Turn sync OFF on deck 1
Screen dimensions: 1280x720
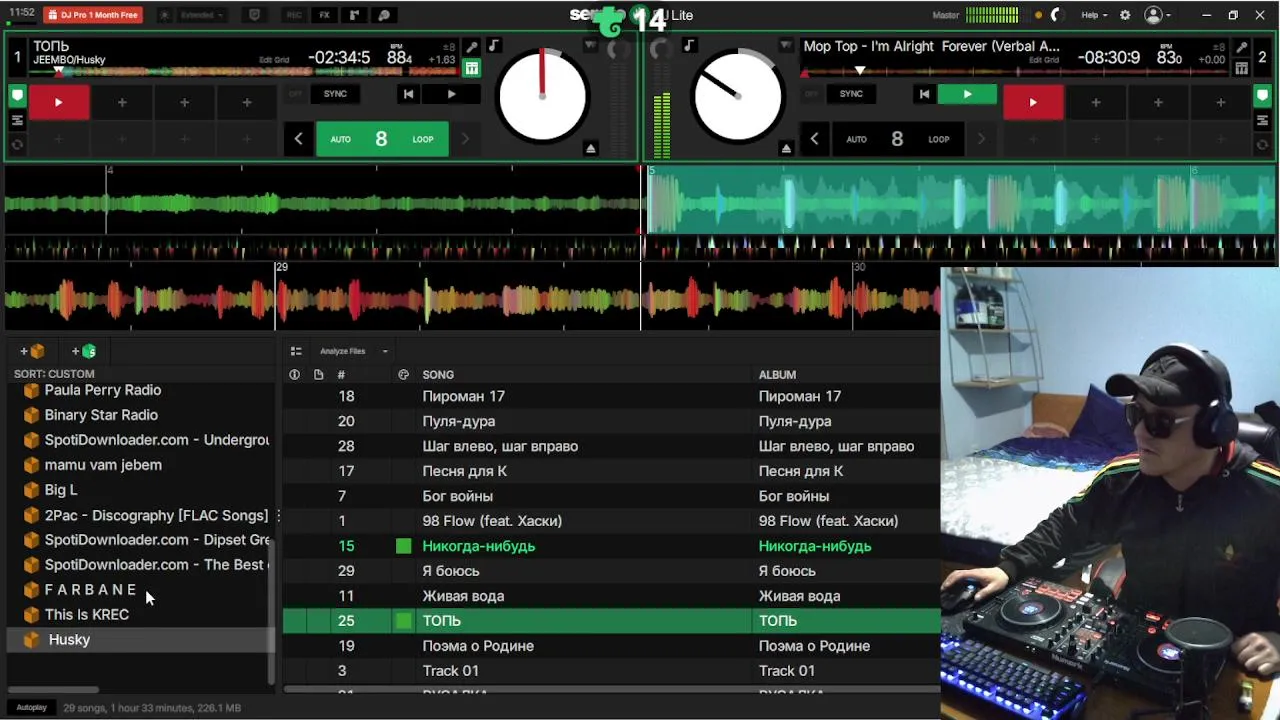(x=295, y=94)
